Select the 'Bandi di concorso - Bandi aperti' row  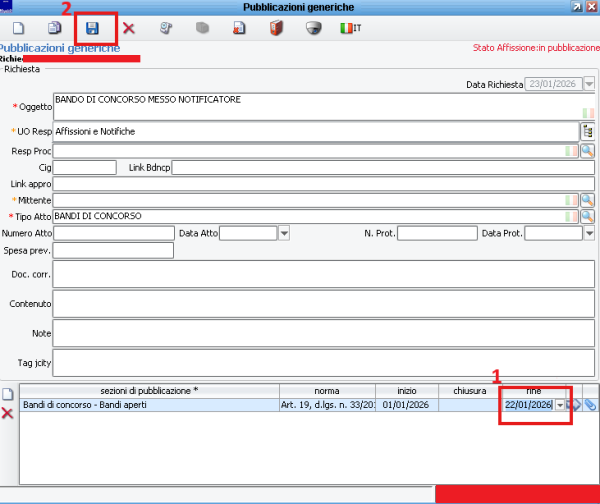click(x=148, y=405)
